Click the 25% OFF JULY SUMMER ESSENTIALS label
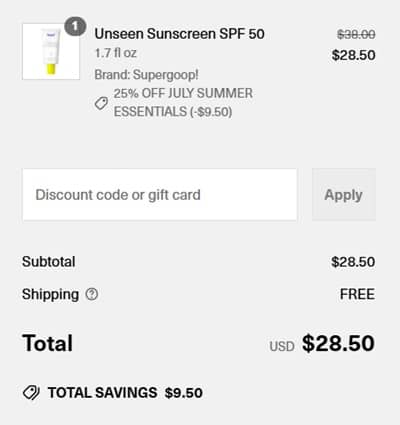Image resolution: width=400 pixels, height=425 pixels. (x=183, y=102)
